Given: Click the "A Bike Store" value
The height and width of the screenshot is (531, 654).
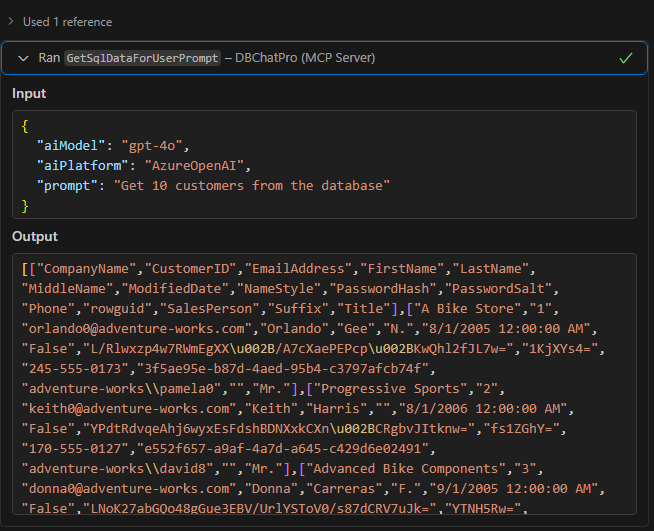Looking at the screenshot, I should 468,309.
